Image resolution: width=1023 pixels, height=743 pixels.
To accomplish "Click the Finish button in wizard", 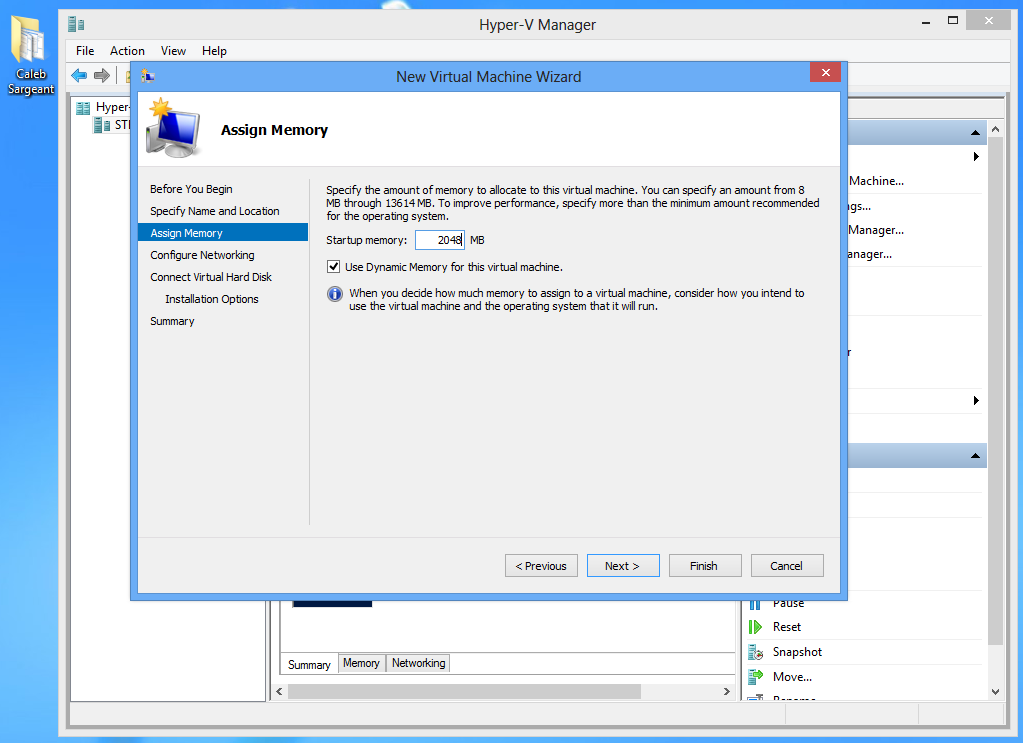I will (x=705, y=566).
